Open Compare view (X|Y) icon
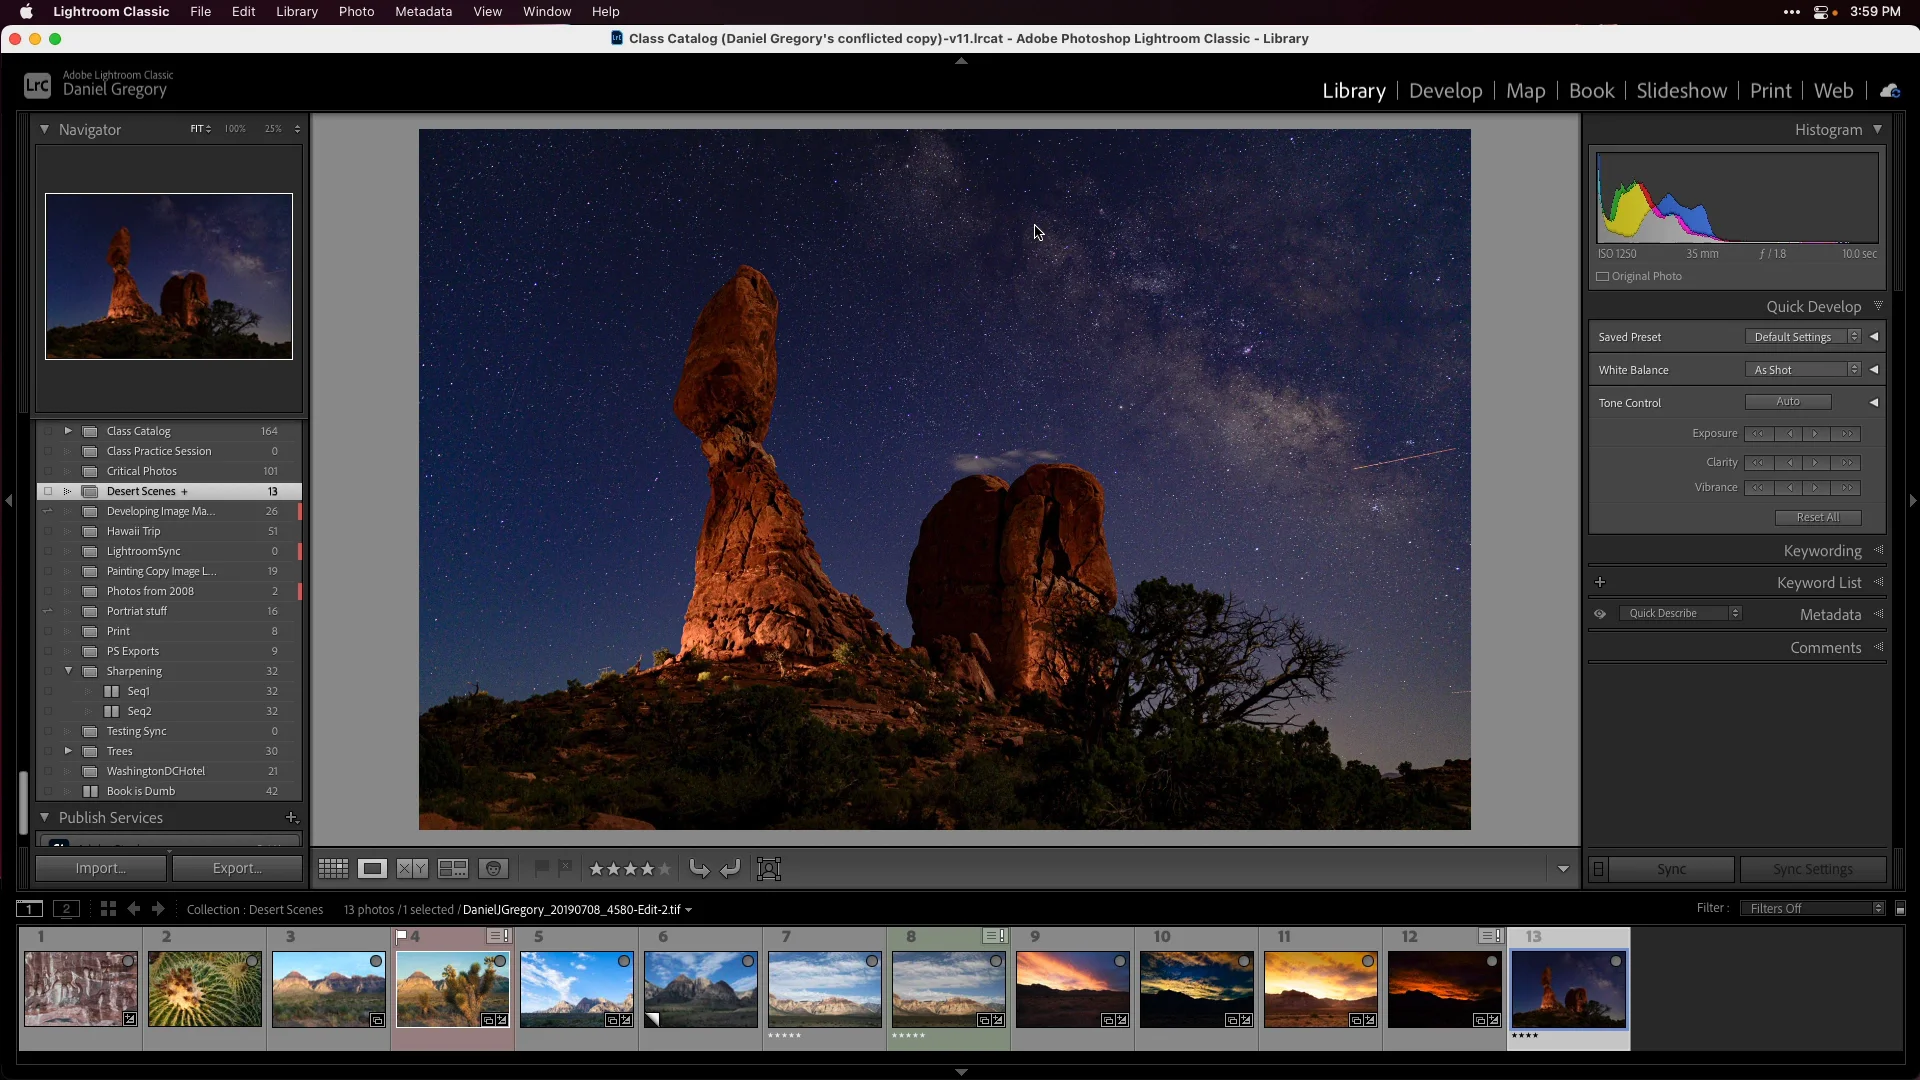 pyautogui.click(x=413, y=869)
